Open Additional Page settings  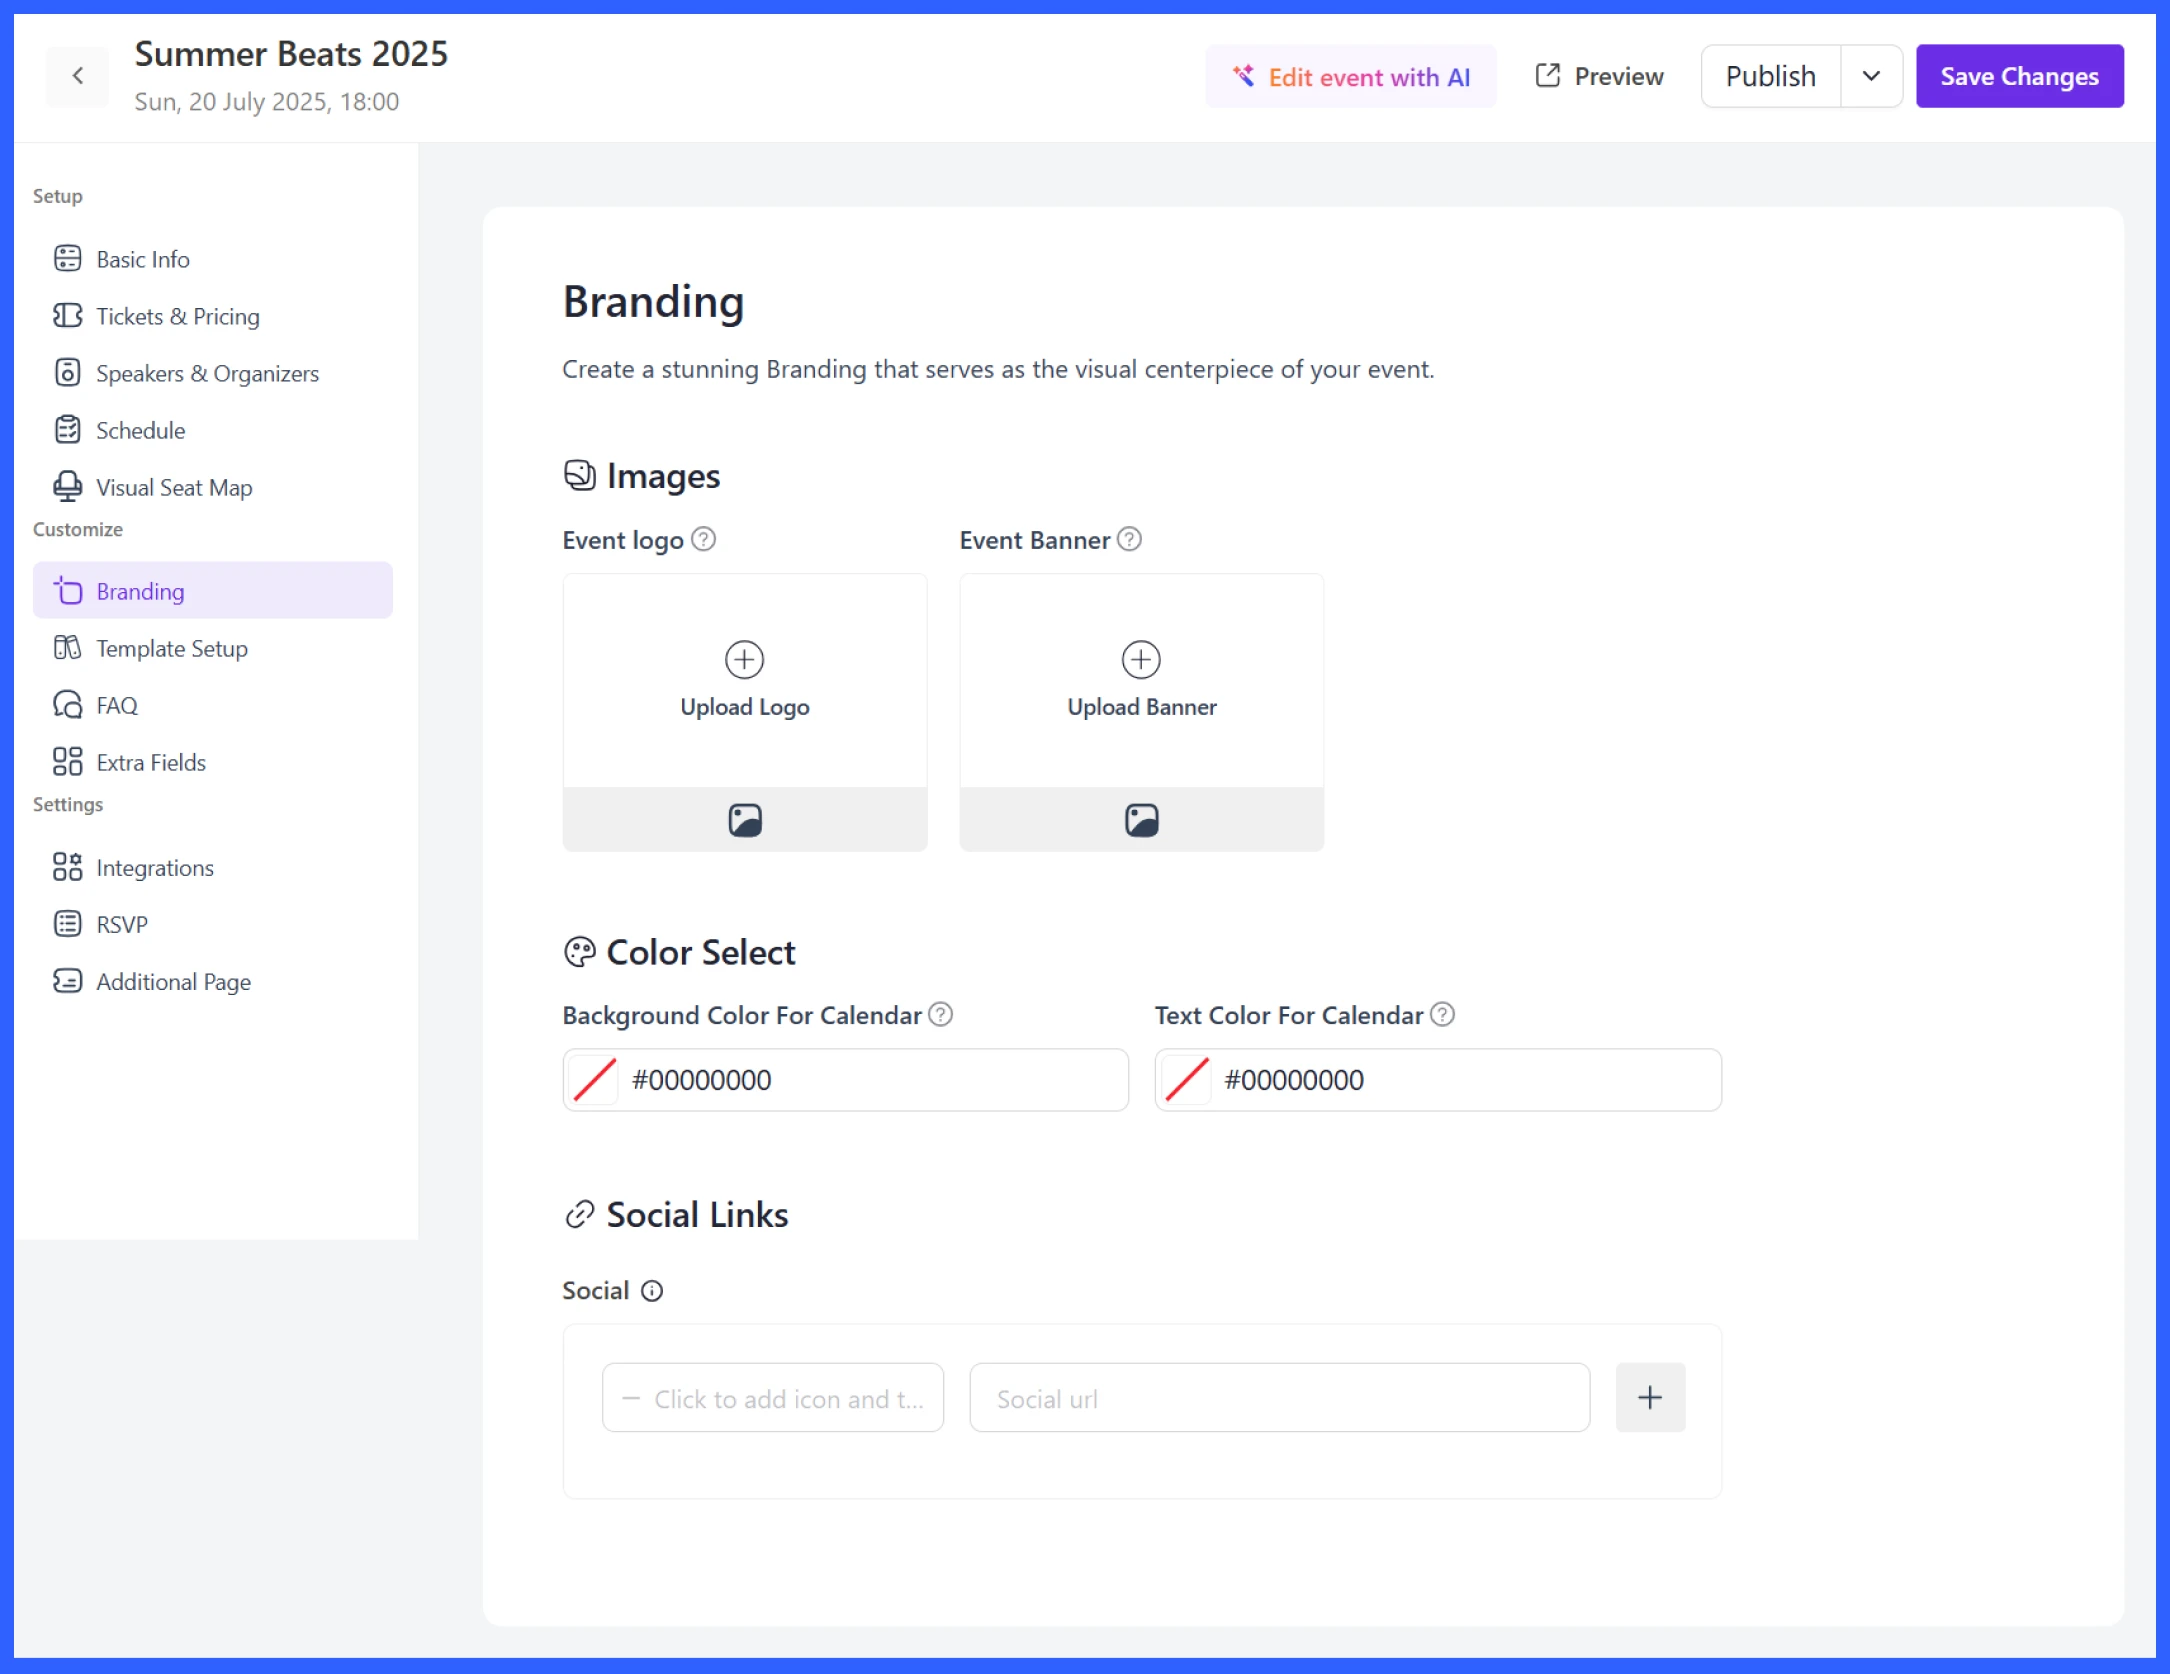point(213,981)
